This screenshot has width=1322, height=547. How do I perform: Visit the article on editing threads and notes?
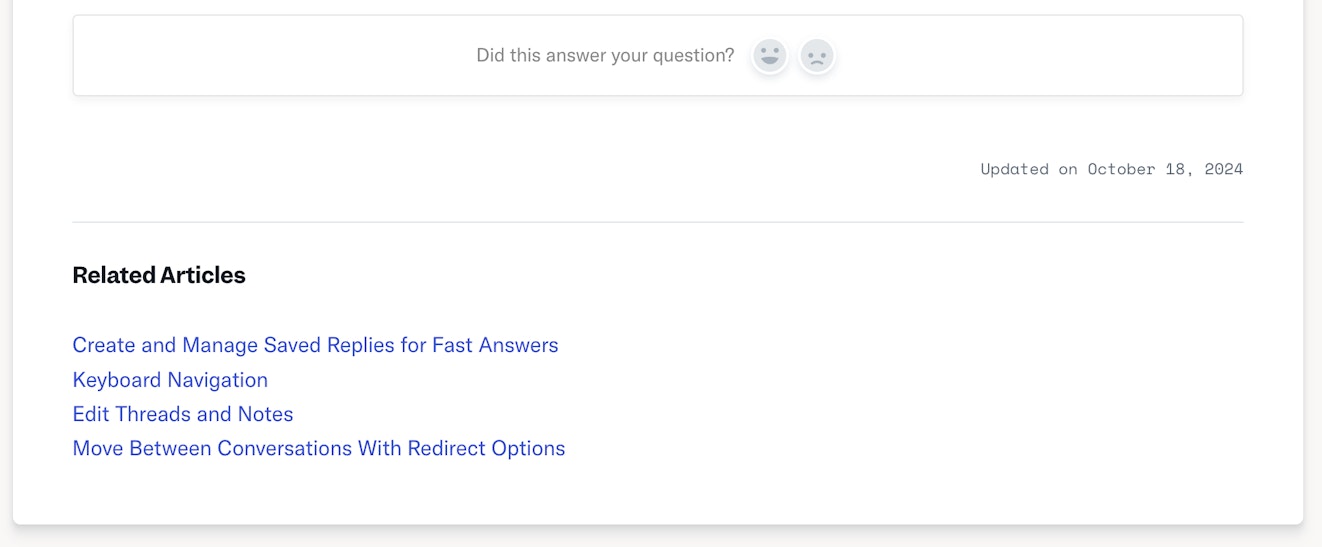[x=183, y=414]
